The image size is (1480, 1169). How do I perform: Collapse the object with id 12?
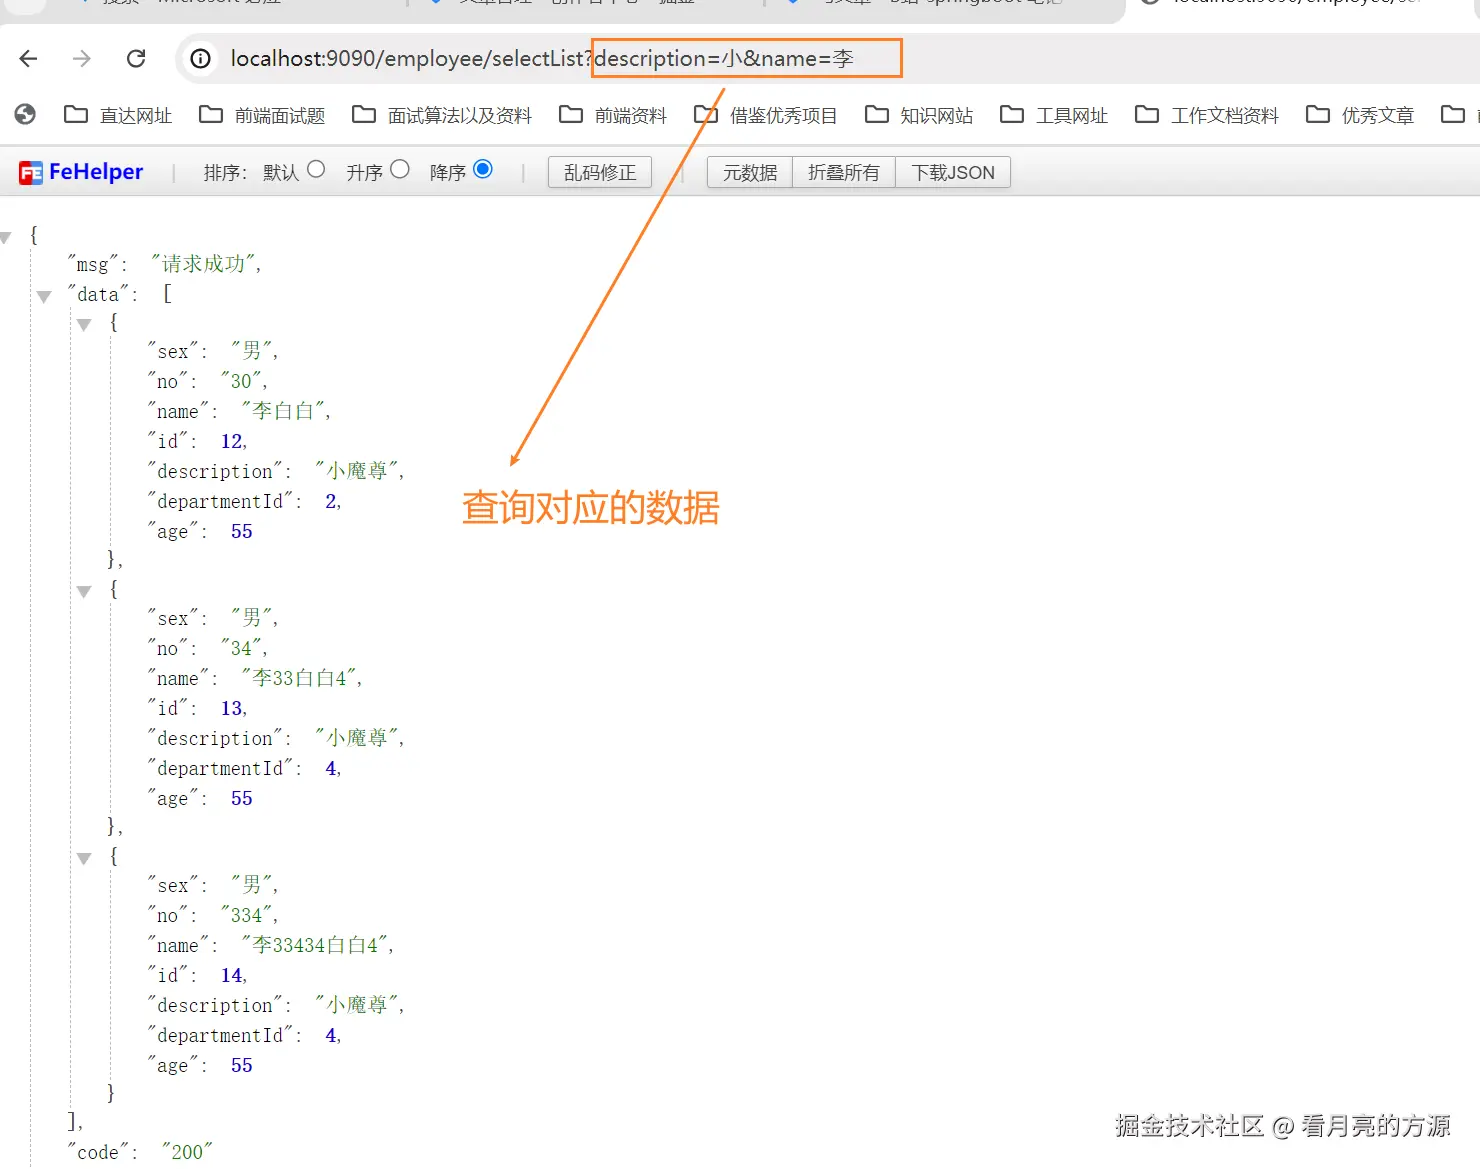[84, 324]
